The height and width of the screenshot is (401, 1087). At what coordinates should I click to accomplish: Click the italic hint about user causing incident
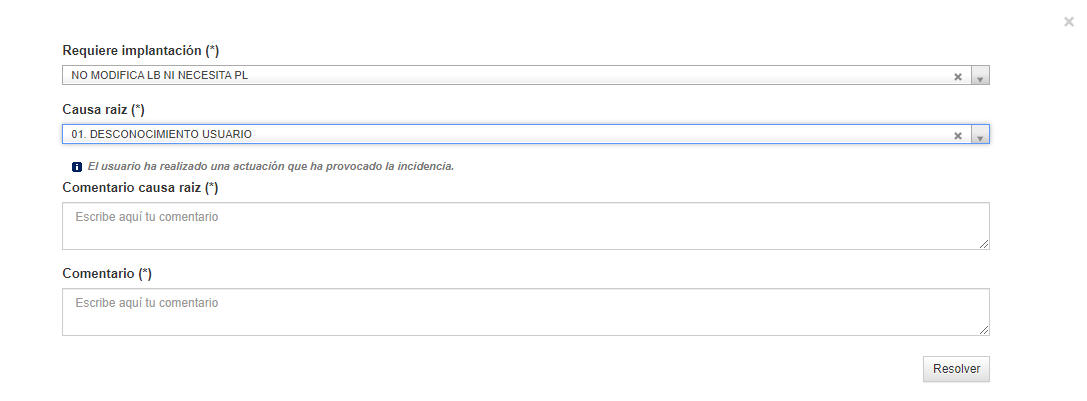(271, 167)
